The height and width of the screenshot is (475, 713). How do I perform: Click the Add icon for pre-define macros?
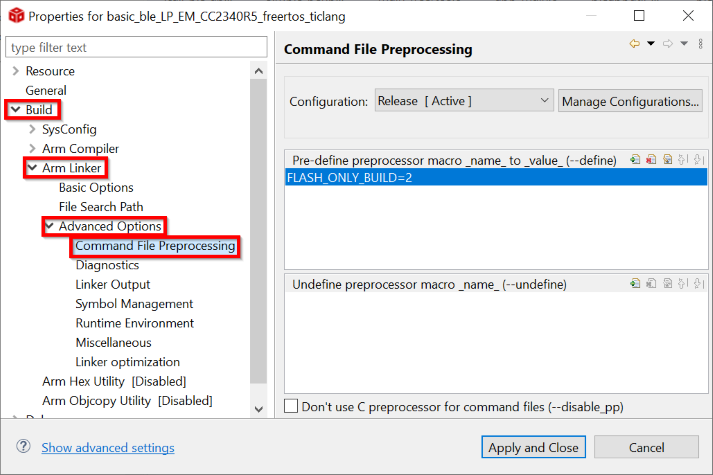636,160
